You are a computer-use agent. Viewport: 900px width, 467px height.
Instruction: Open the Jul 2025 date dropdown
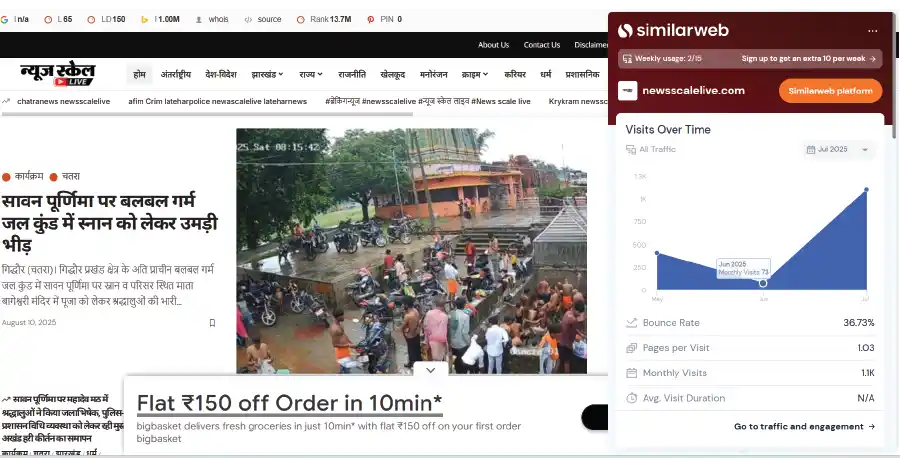pos(837,150)
